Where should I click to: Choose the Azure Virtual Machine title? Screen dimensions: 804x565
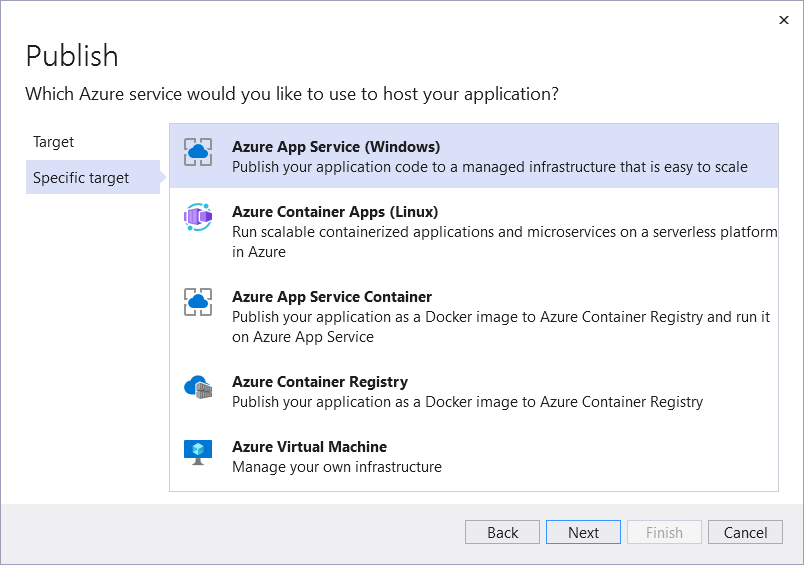(x=309, y=447)
